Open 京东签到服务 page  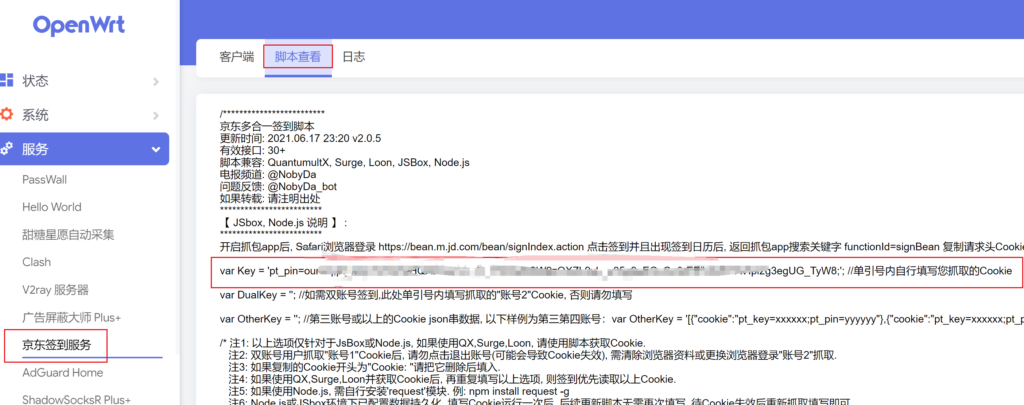click(56, 346)
